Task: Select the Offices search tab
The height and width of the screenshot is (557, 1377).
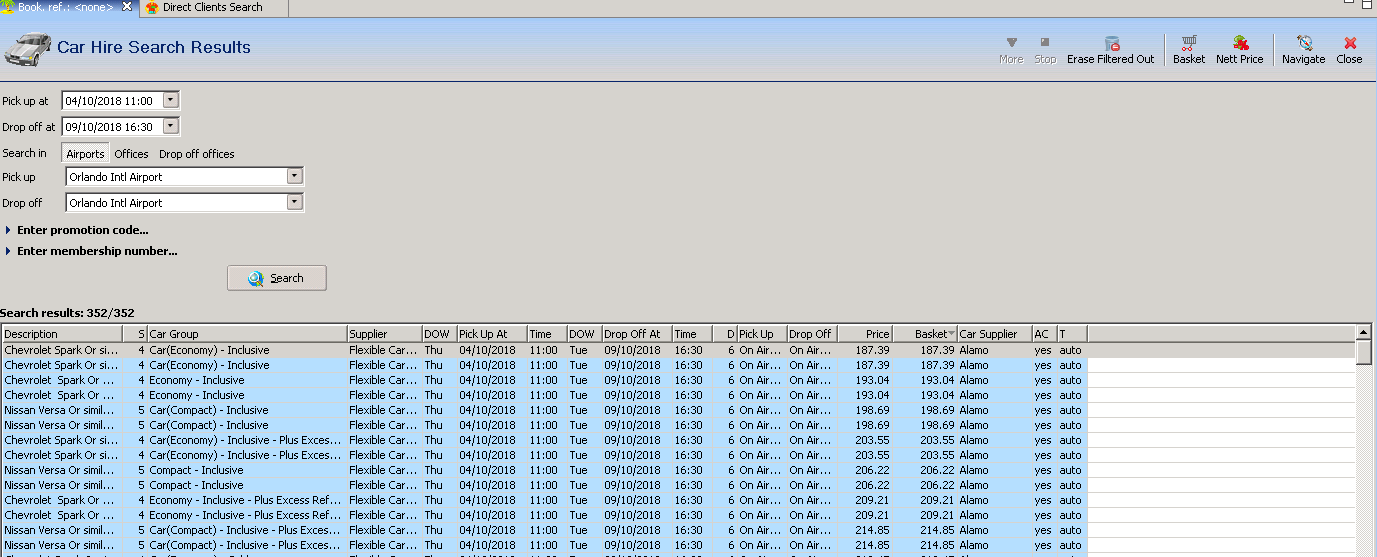Action: (131, 154)
